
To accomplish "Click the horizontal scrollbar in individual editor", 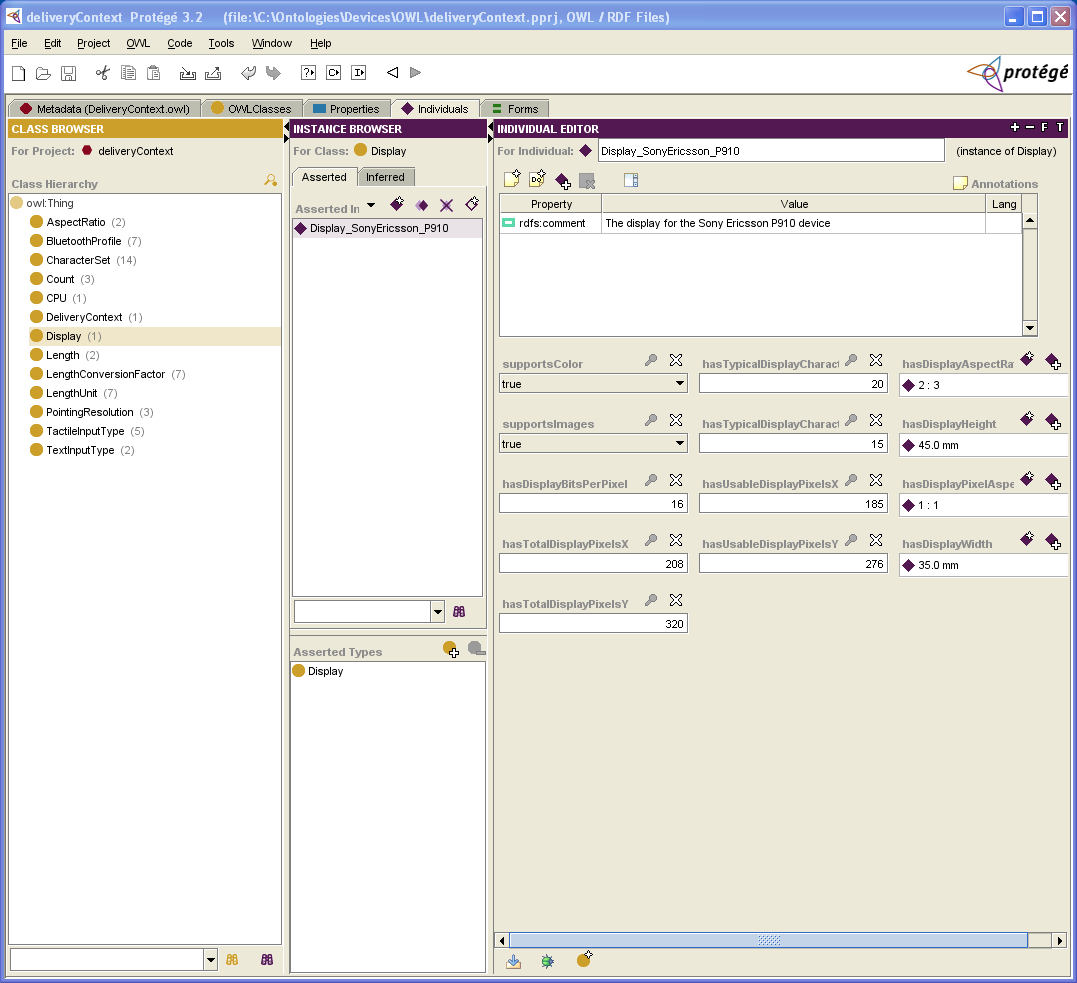I will click(768, 940).
